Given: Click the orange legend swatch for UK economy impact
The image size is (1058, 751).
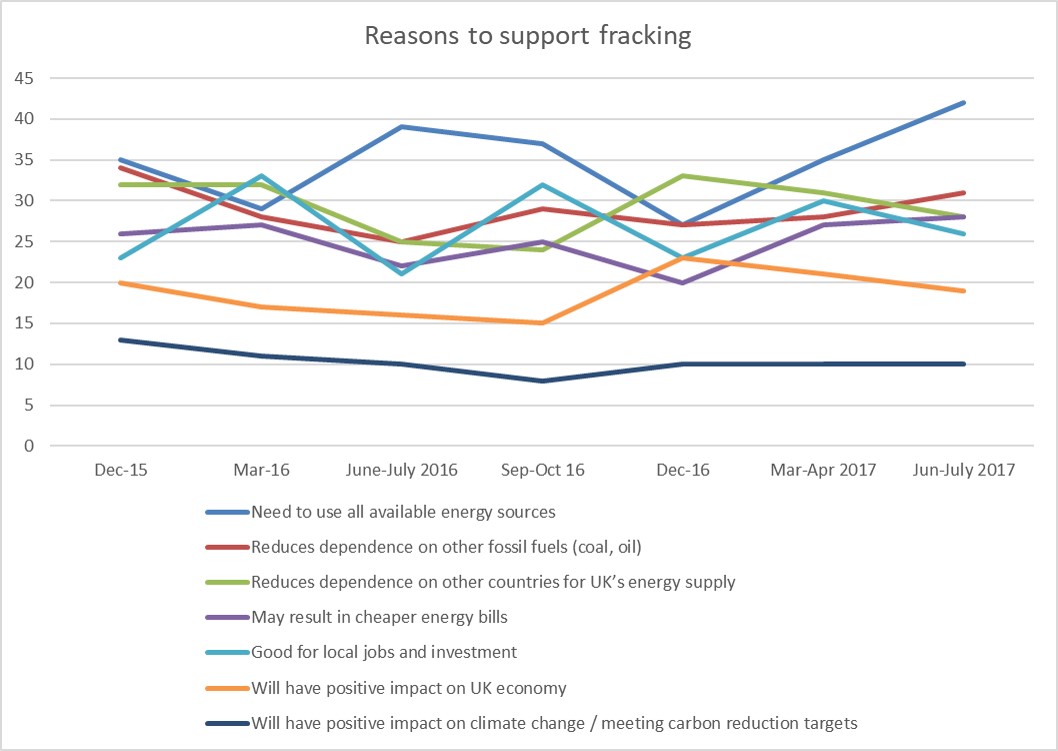Looking at the screenshot, I should point(225,687).
